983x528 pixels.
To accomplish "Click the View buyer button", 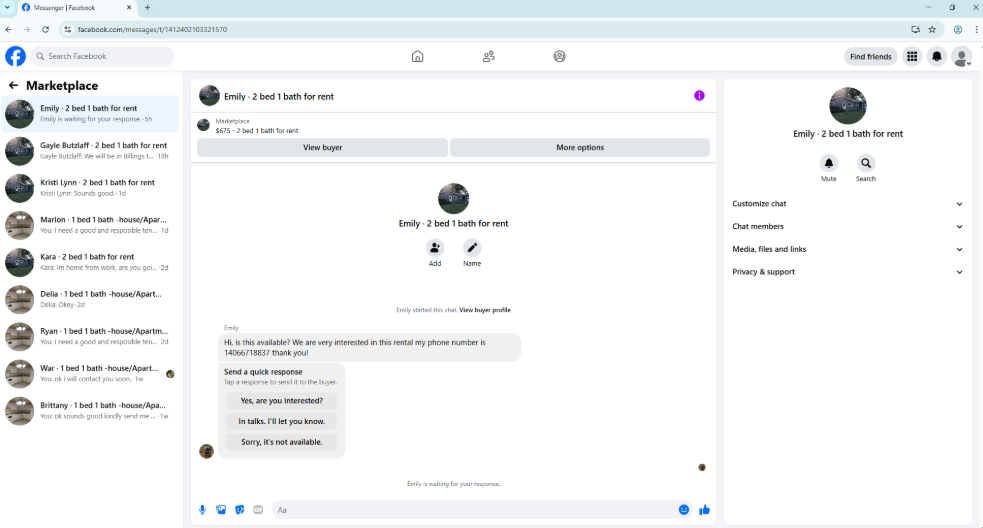I will click(x=322, y=147).
